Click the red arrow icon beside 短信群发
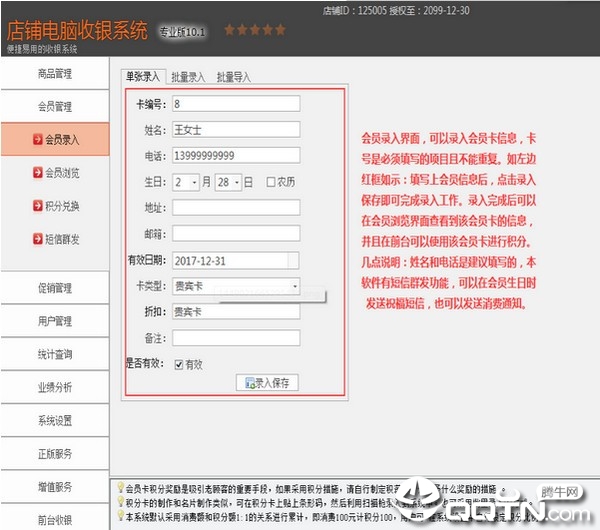 [x=38, y=239]
